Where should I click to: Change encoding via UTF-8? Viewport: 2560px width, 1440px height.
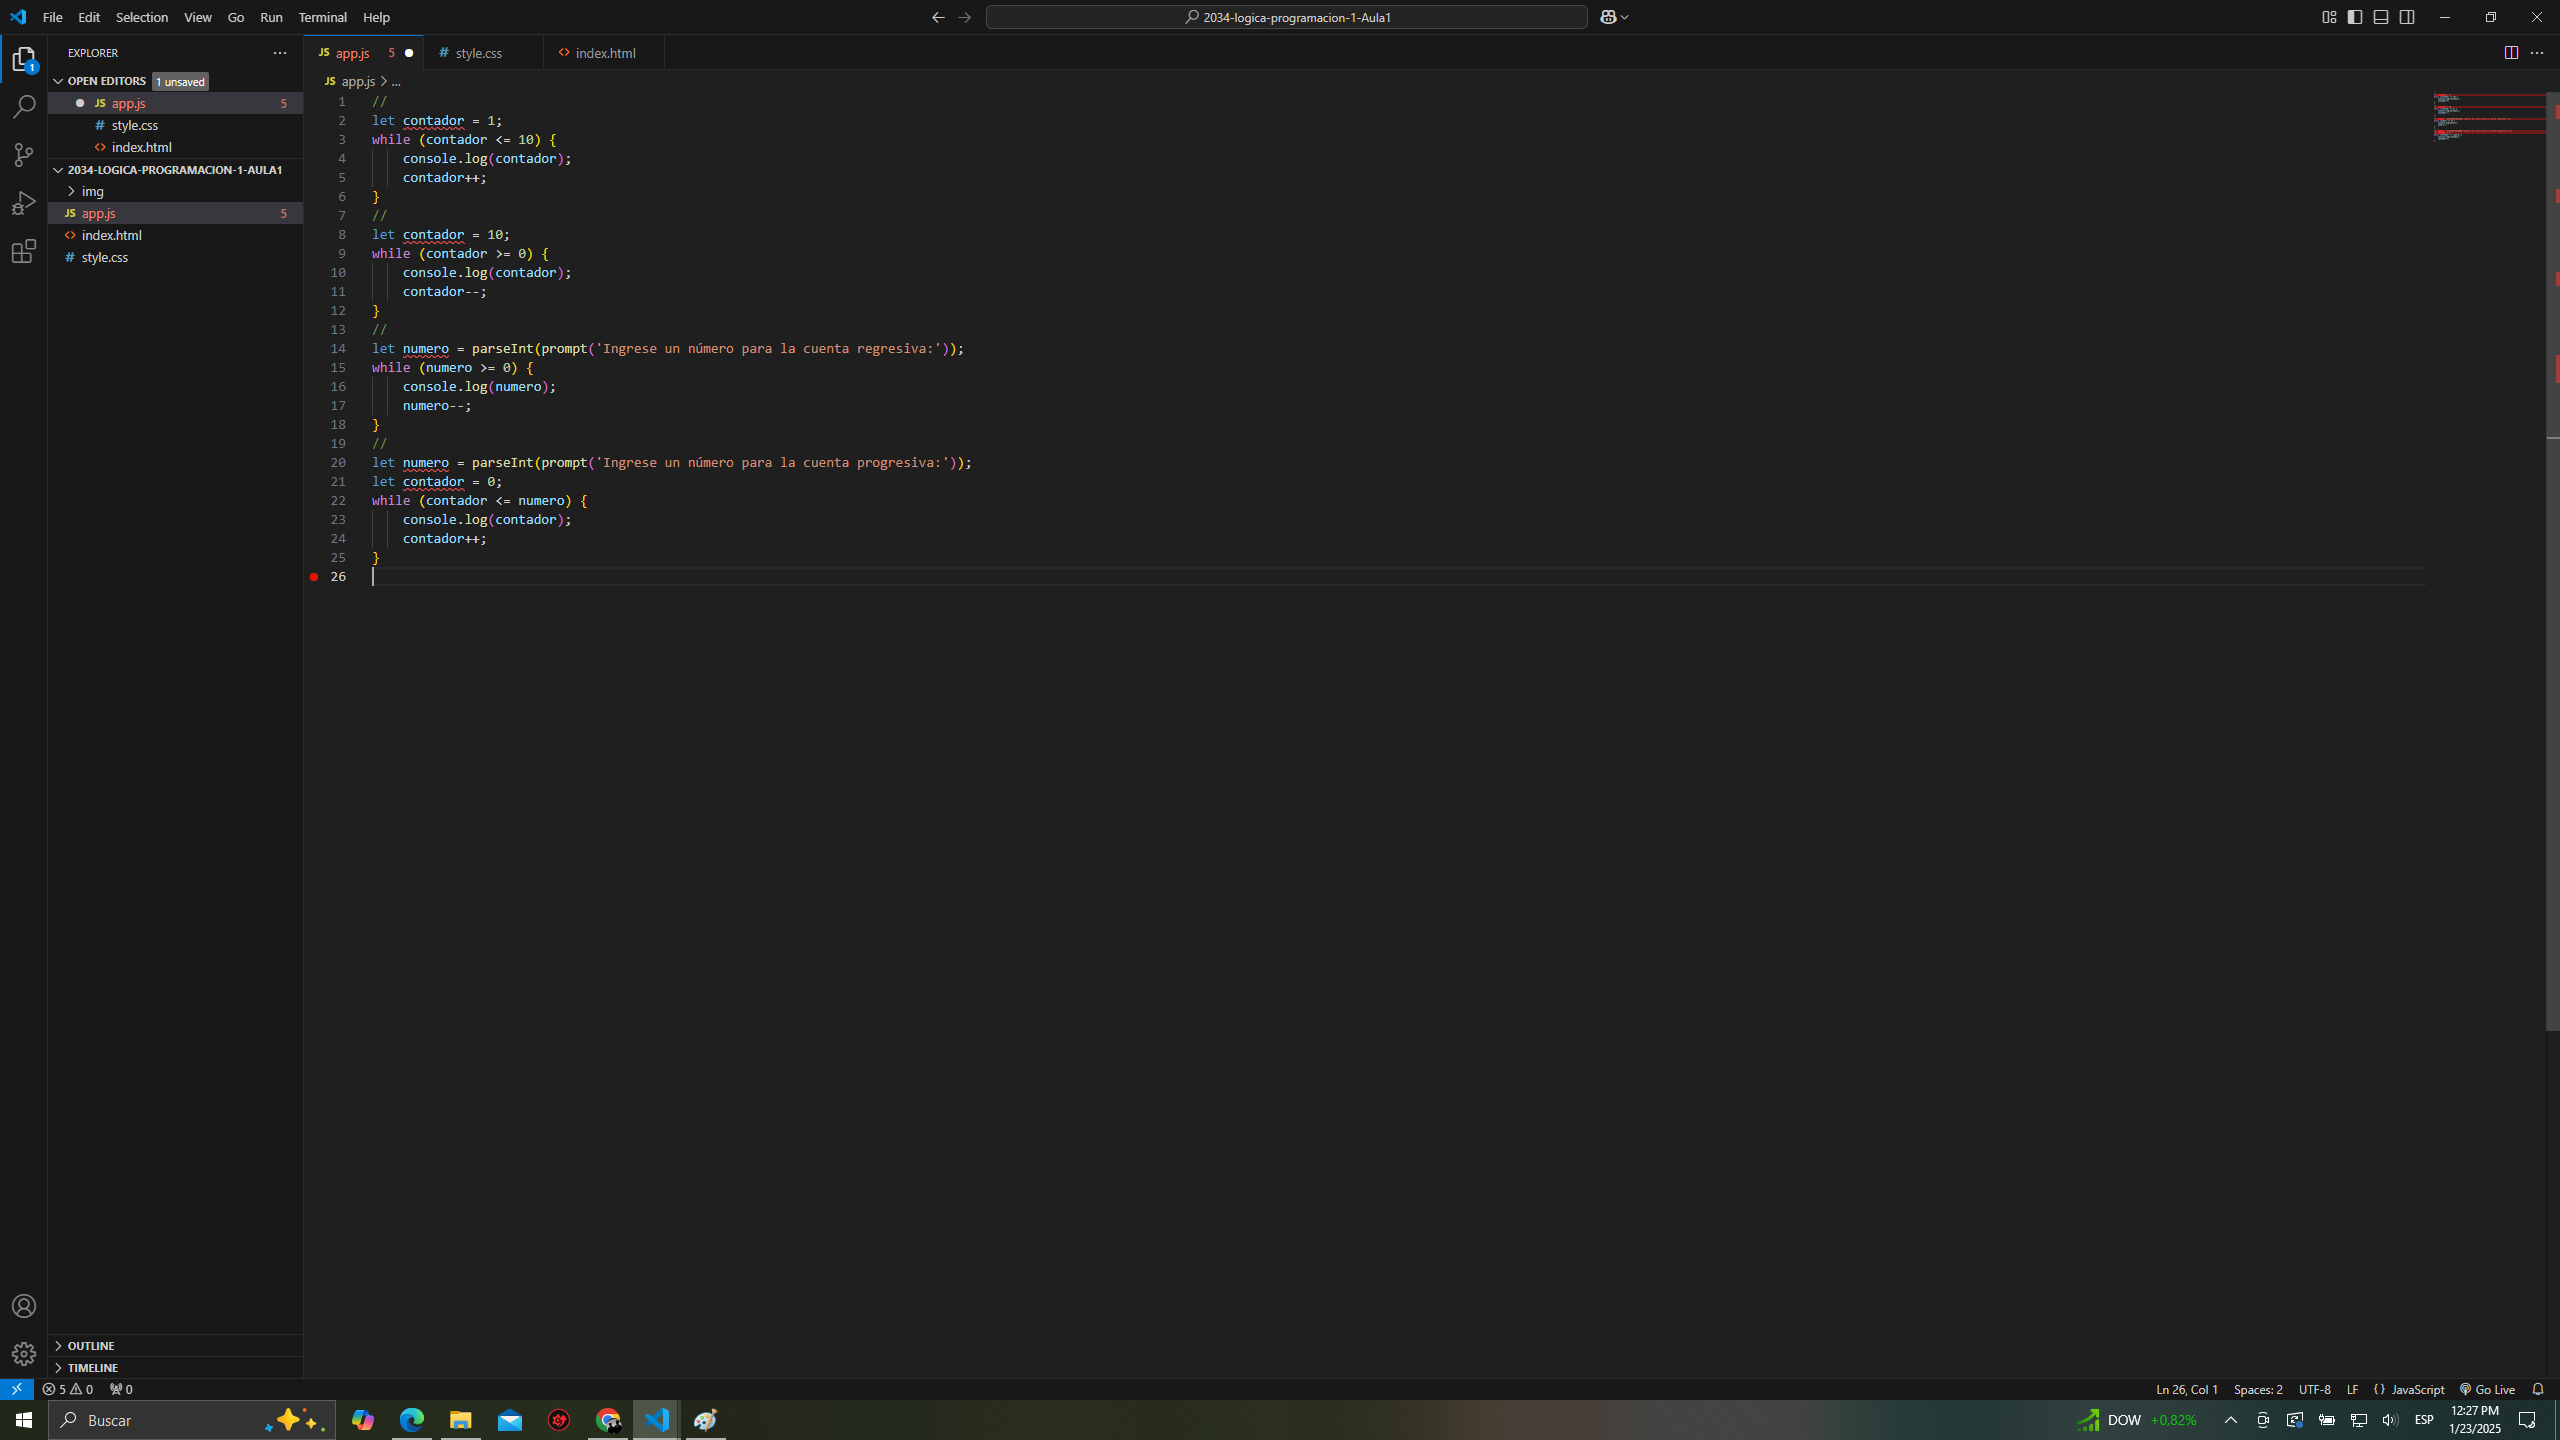2314,1389
